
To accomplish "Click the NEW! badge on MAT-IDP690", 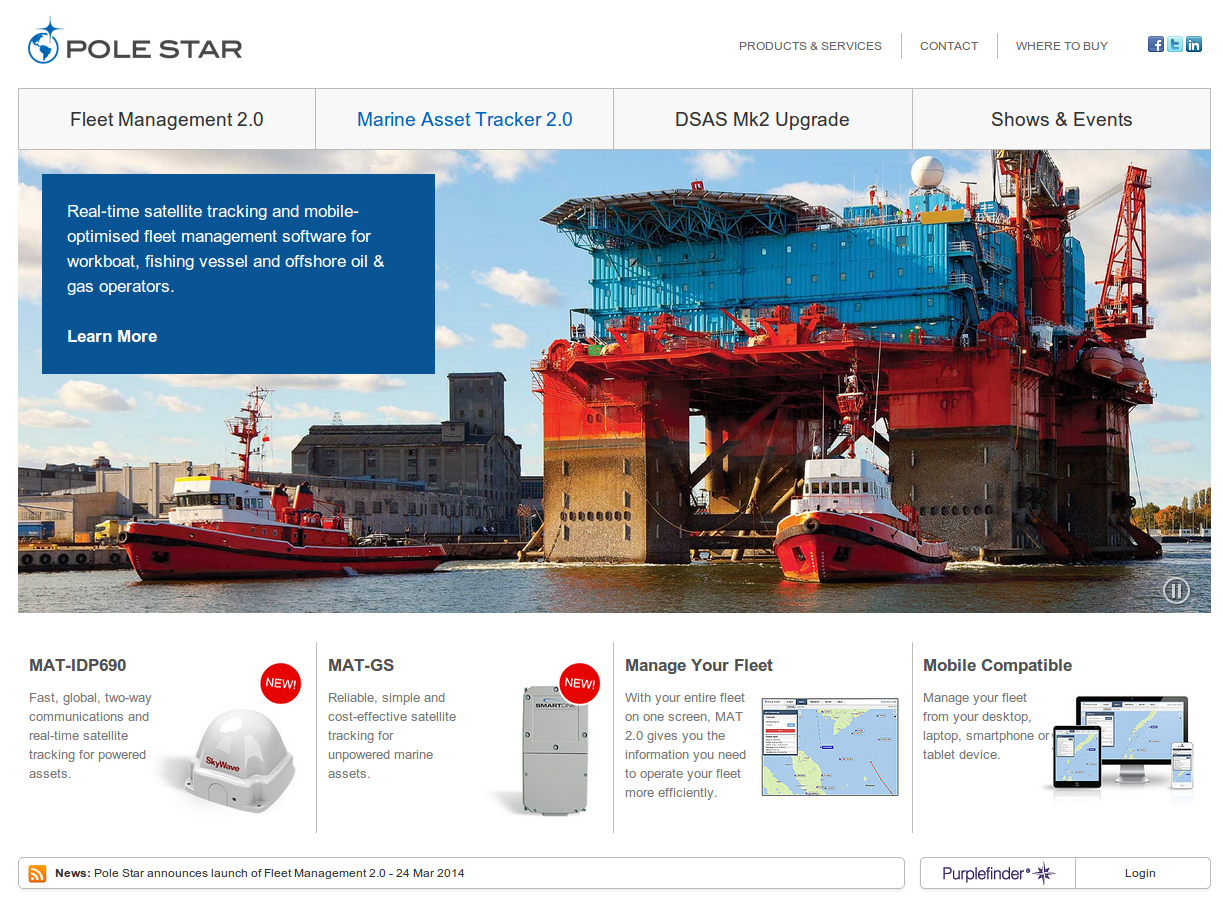I will click(281, 684).
